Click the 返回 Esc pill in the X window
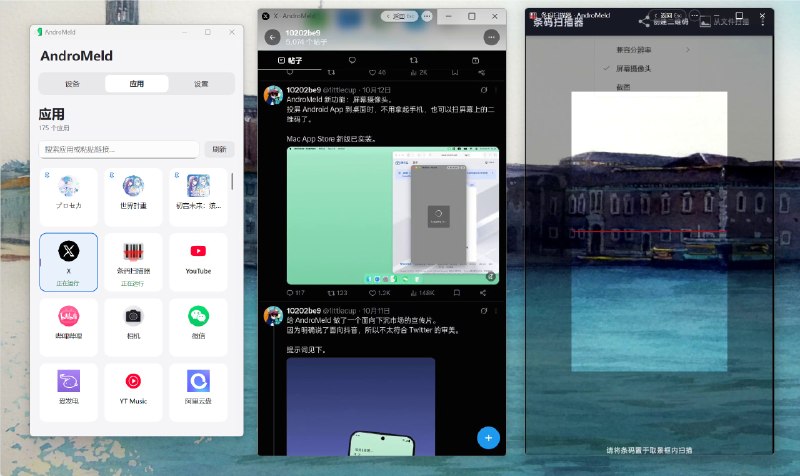800x476 pixels. (400, 16)
